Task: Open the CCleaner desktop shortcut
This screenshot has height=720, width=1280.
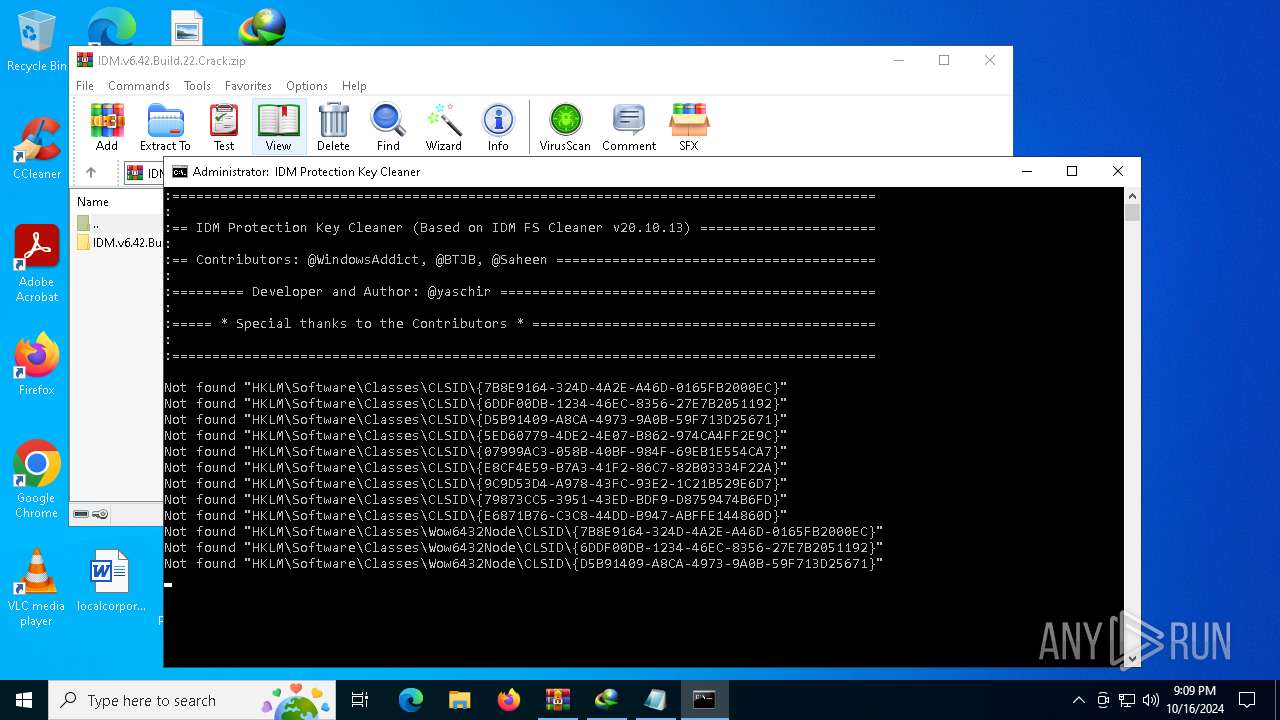Action: pyautogui.click(x=37, y=149)
